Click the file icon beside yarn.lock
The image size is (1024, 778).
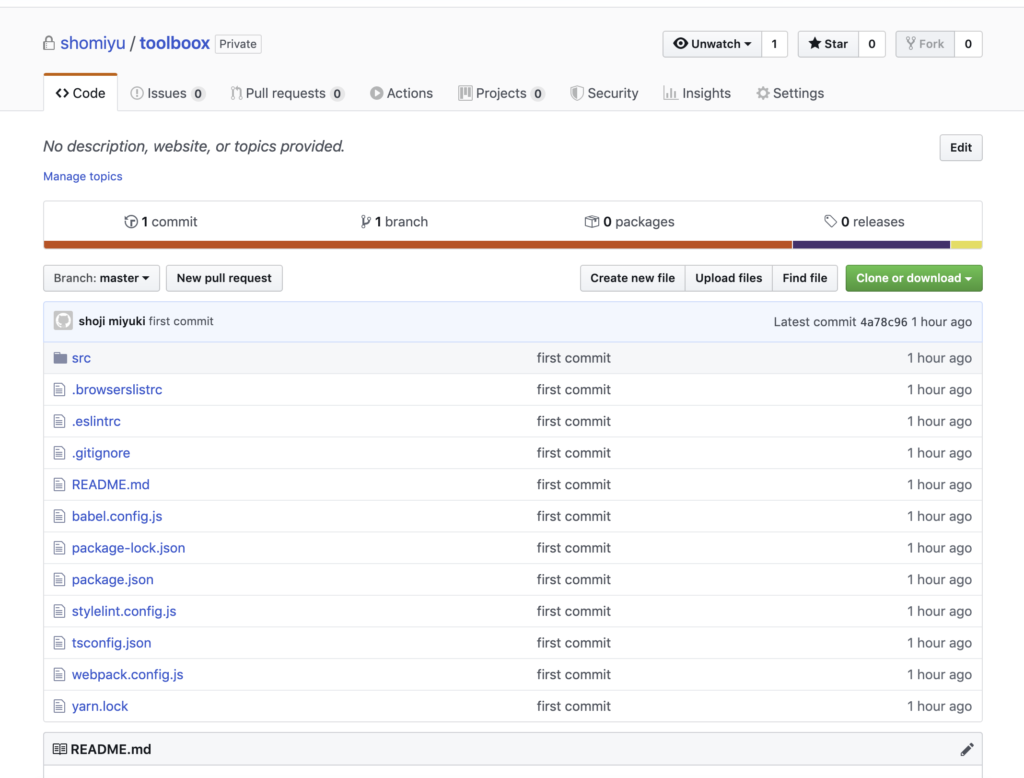[x=59, y=707]
